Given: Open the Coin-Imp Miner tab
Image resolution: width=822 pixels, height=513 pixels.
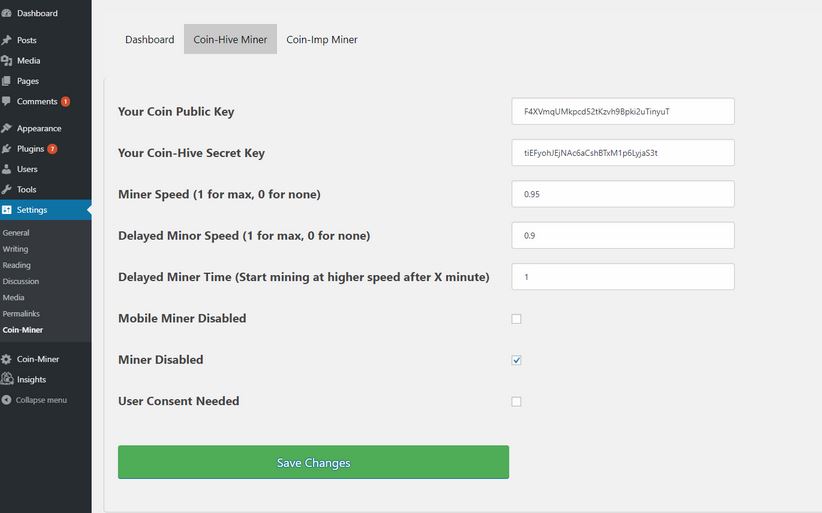Looking at the screenshot, I should point(322,39).
